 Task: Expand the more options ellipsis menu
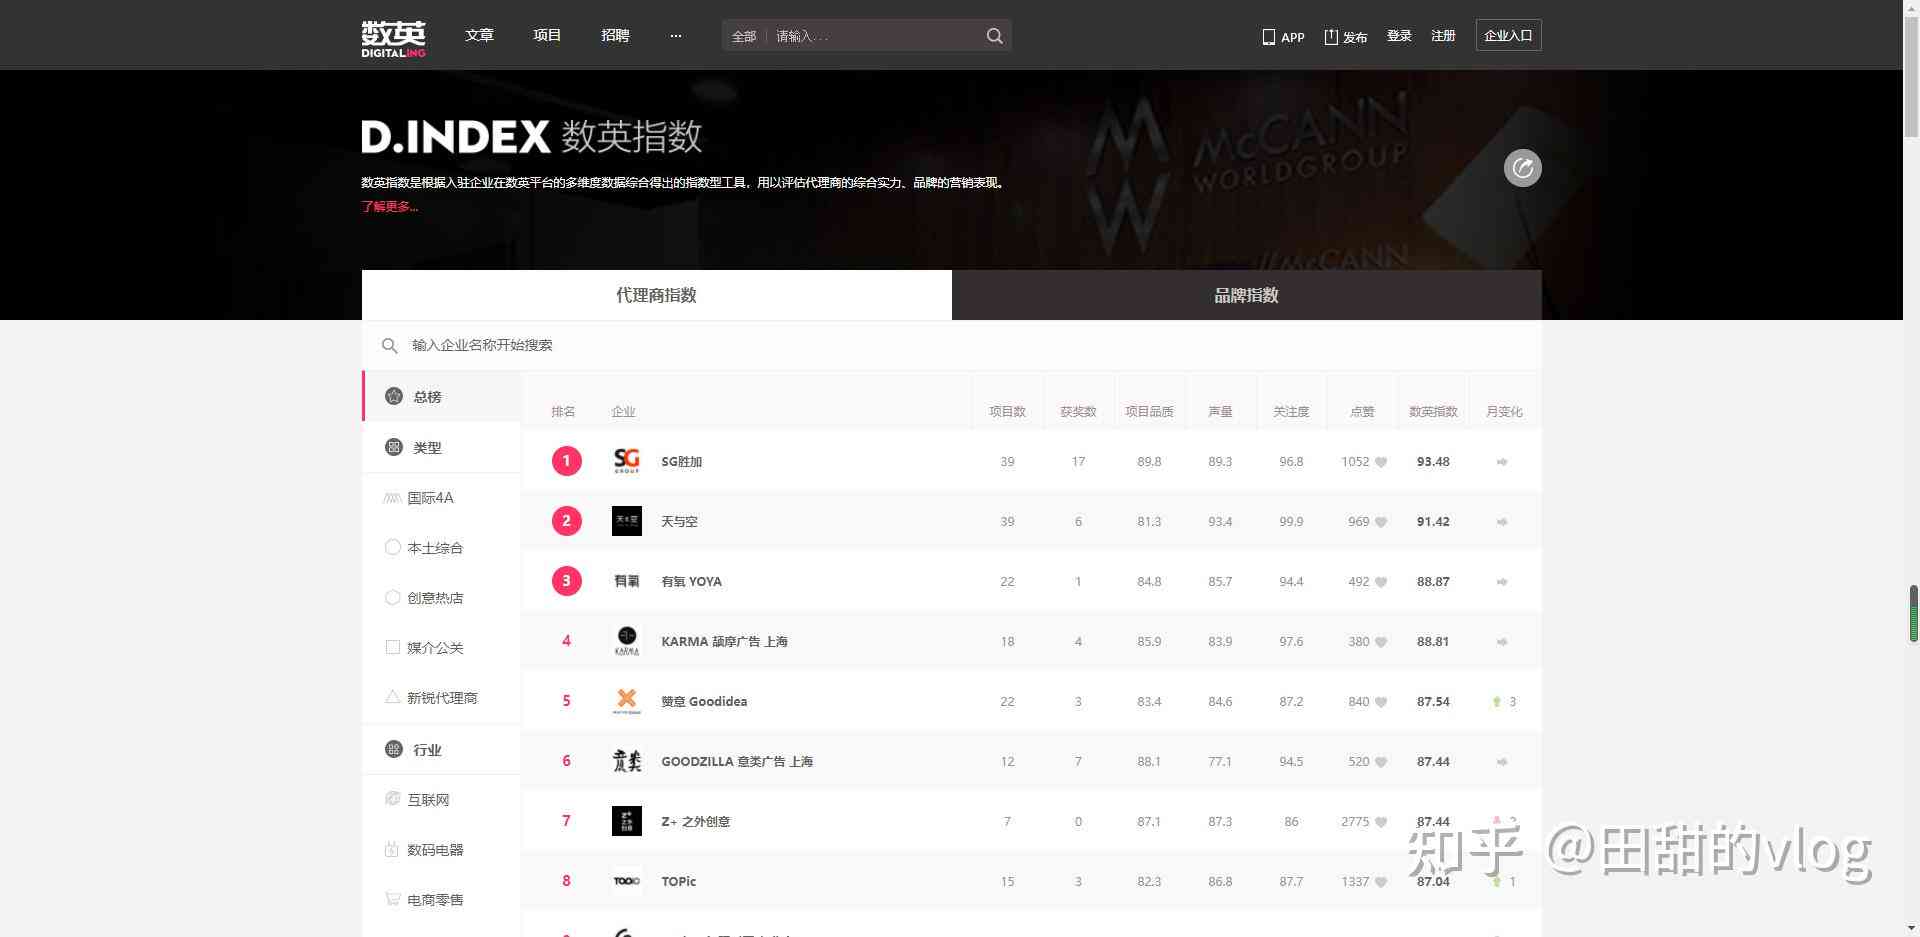tap(676, 35)
